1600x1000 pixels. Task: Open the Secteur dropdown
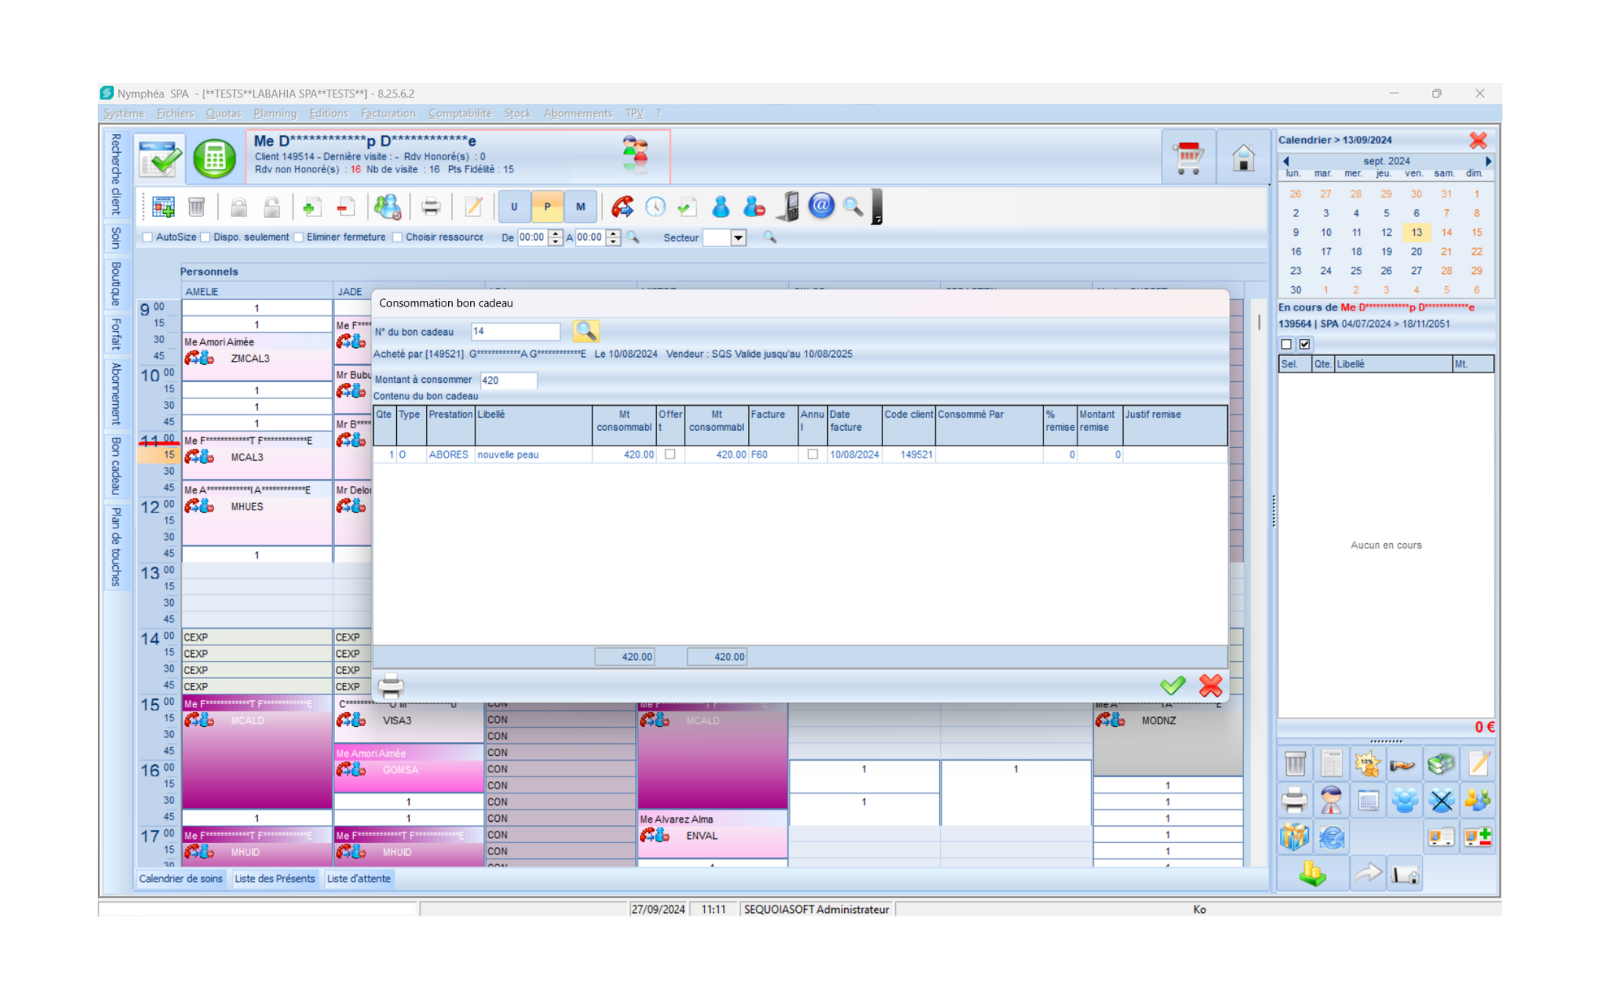point(738,238)
